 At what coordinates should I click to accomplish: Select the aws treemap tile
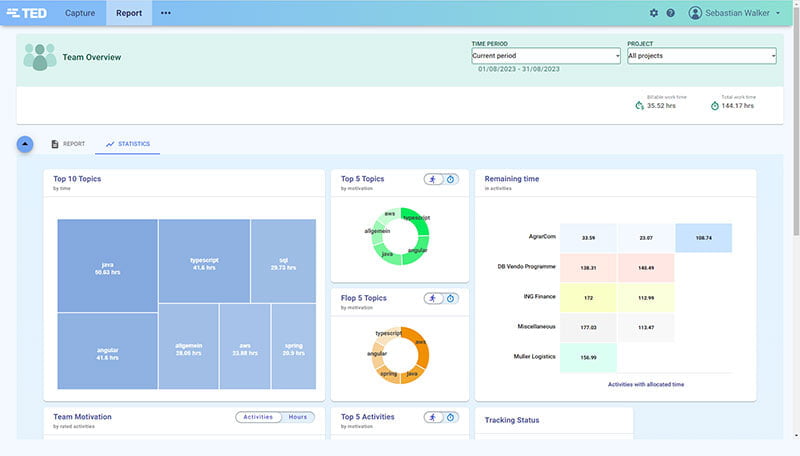click(x=245, y=346)
